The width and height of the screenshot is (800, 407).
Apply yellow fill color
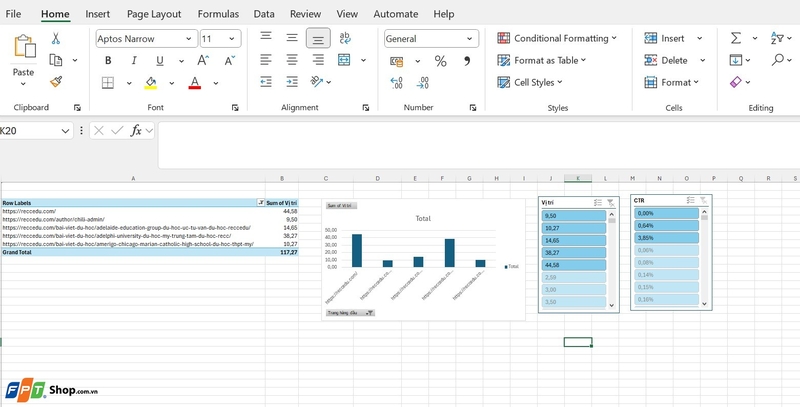[151, 83]
